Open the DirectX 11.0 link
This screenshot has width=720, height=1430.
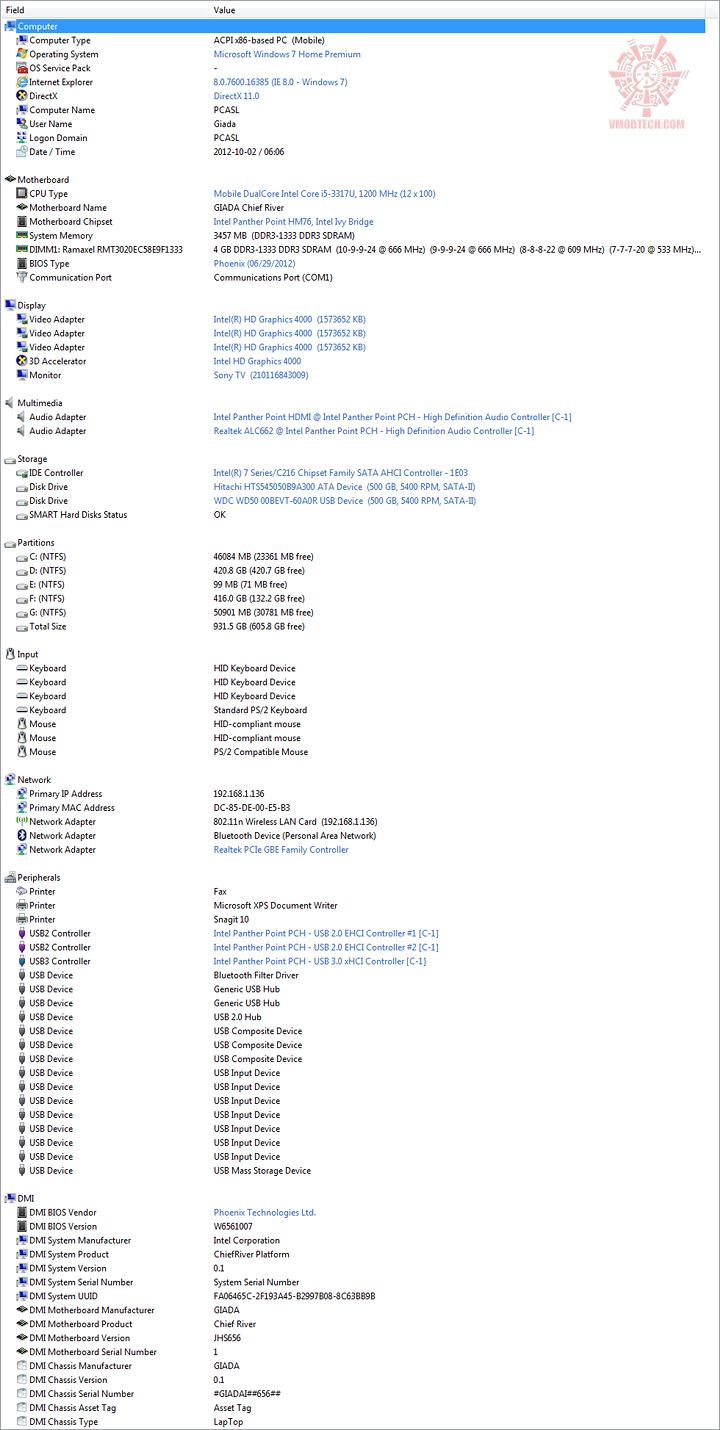[236, 96]
